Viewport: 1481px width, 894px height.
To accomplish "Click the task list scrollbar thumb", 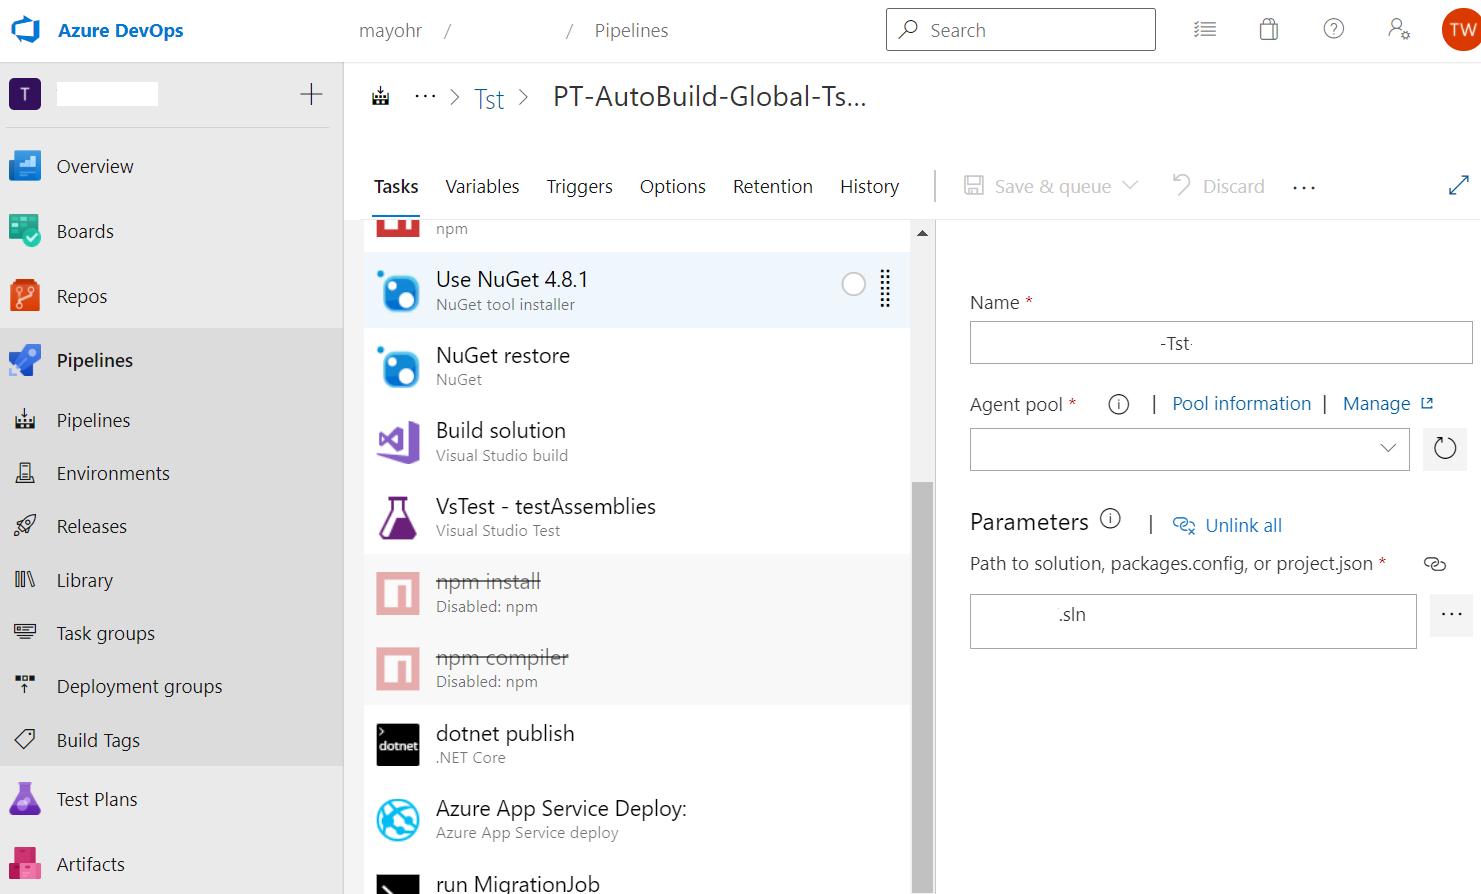I will click(x=922, y=687).
